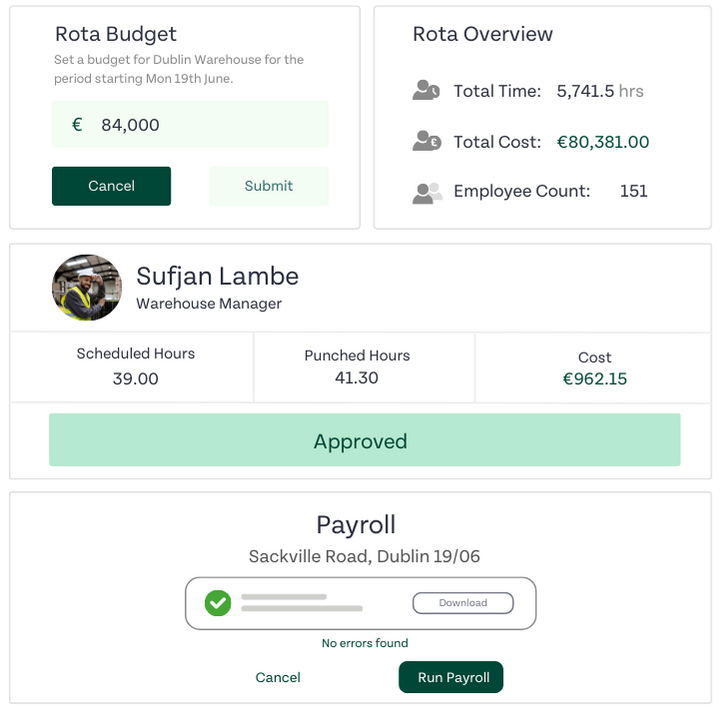Select the Scheduled Hours cell
This screenshot has width=723, height=709.
(135, 367)
